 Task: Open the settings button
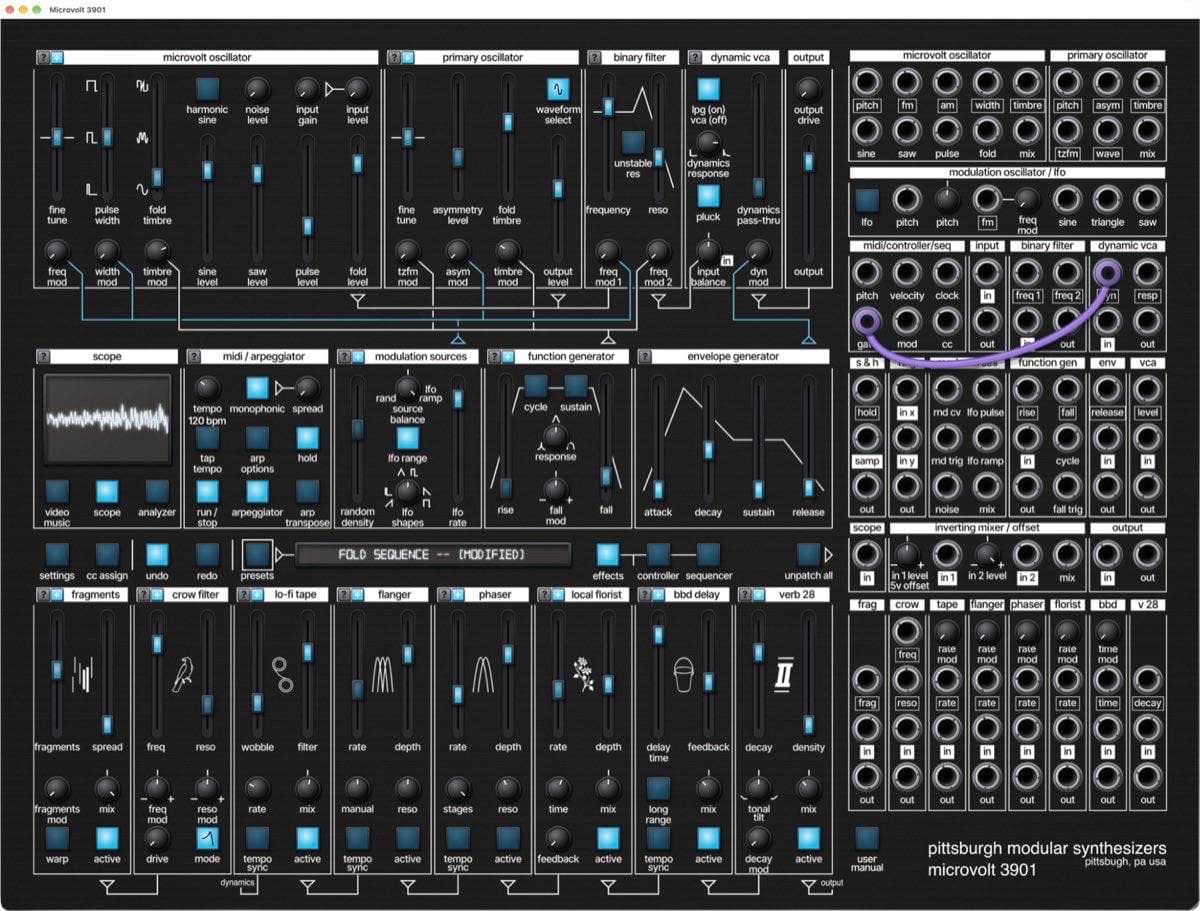pos(57,554)
